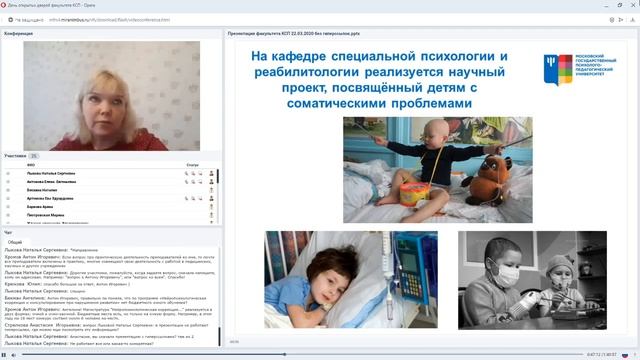Screen dimensions: 640x360
Task: Click the Чат panel header
Action: click(x=8, y=233)
